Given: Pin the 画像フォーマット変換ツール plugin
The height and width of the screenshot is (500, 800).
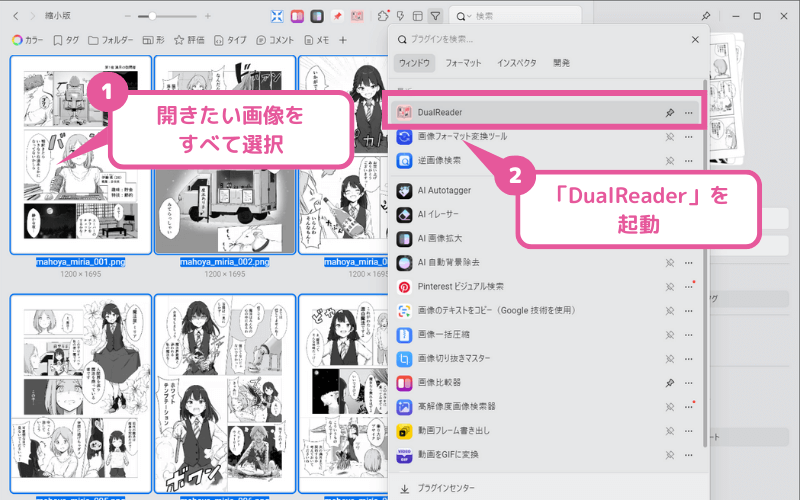Looking at the screenshot, I should (x=670, y=137).
